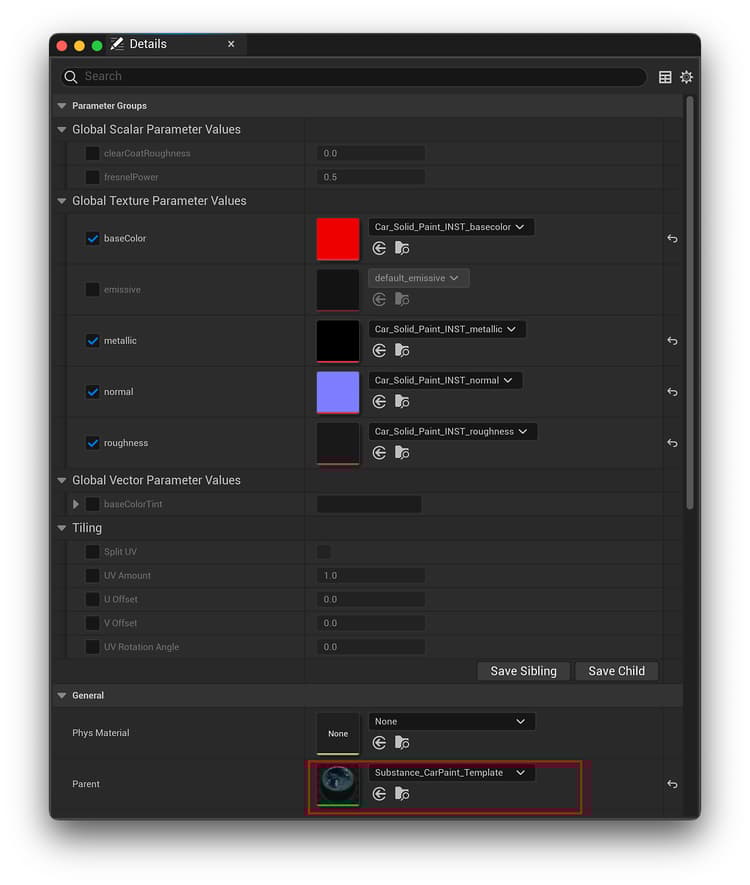Image resolution: width=750 pixels, height=885 pixels.
Task: Uncheck the metallic override checkbox
Action: coord(93,341)
